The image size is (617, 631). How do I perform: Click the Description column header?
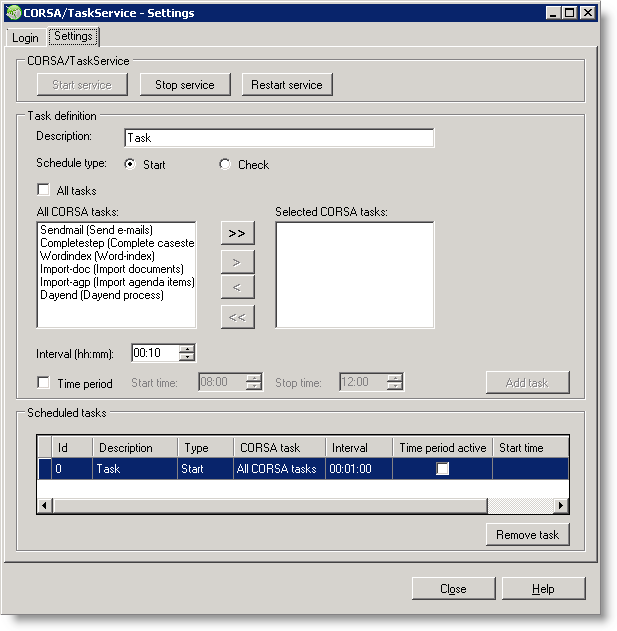point(135,447)
